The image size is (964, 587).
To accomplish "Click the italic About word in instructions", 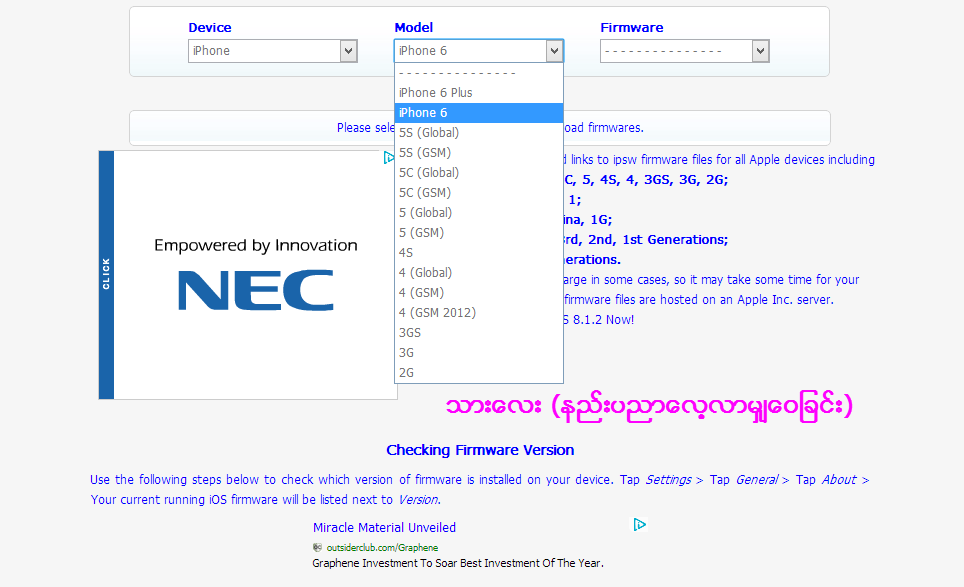I will pyautogui.click(x=839, y=480).
